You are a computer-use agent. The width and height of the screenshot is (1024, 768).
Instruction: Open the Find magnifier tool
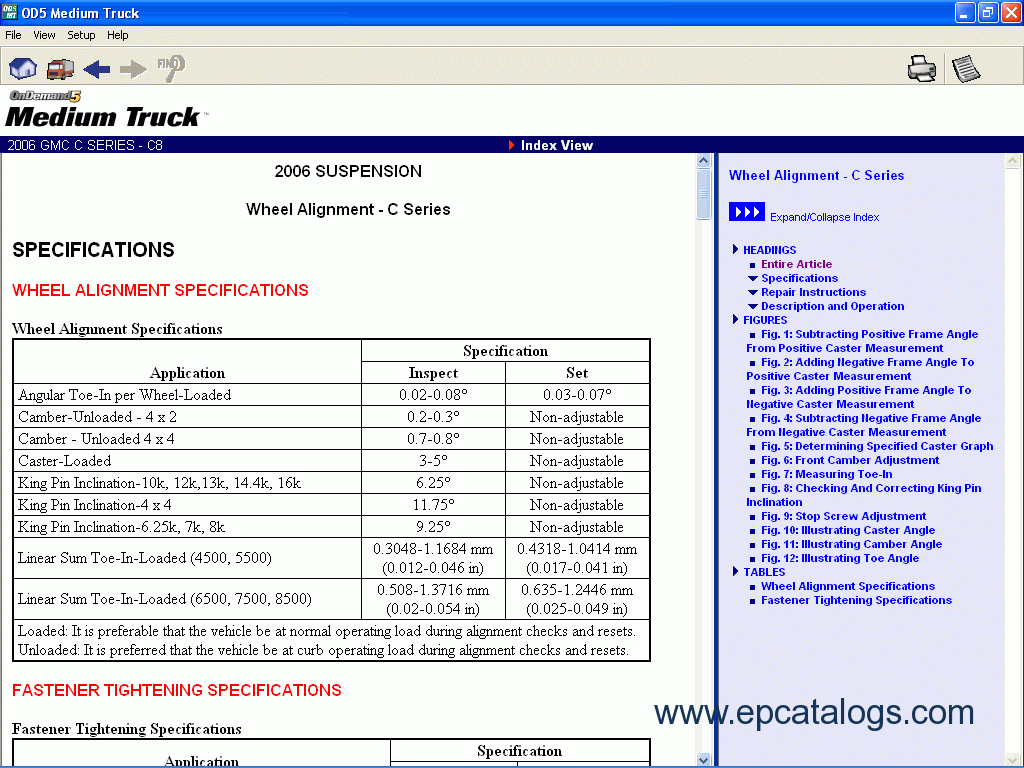tap(171, 67)
